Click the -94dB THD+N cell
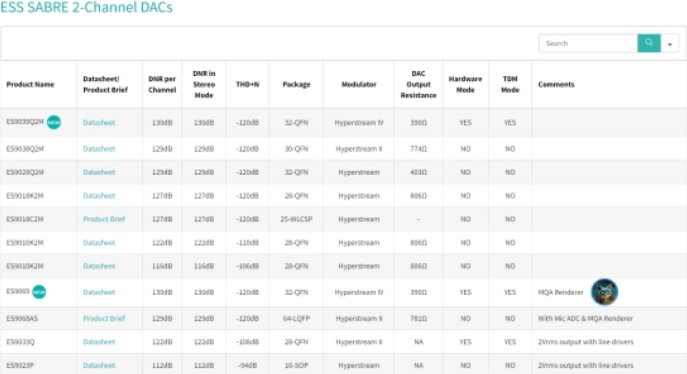687x374 pixels. coord(248,365)
